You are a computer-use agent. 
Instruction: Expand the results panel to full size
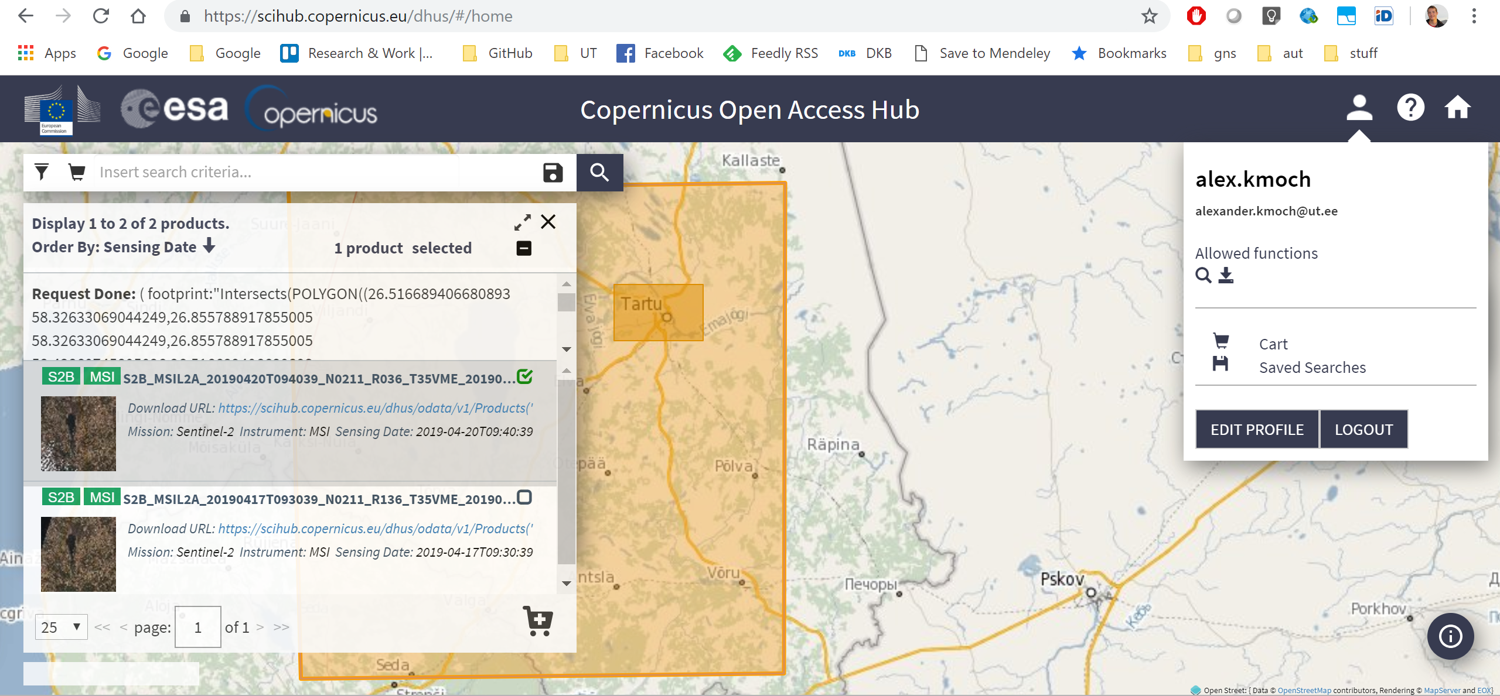[x=523, y=222]
